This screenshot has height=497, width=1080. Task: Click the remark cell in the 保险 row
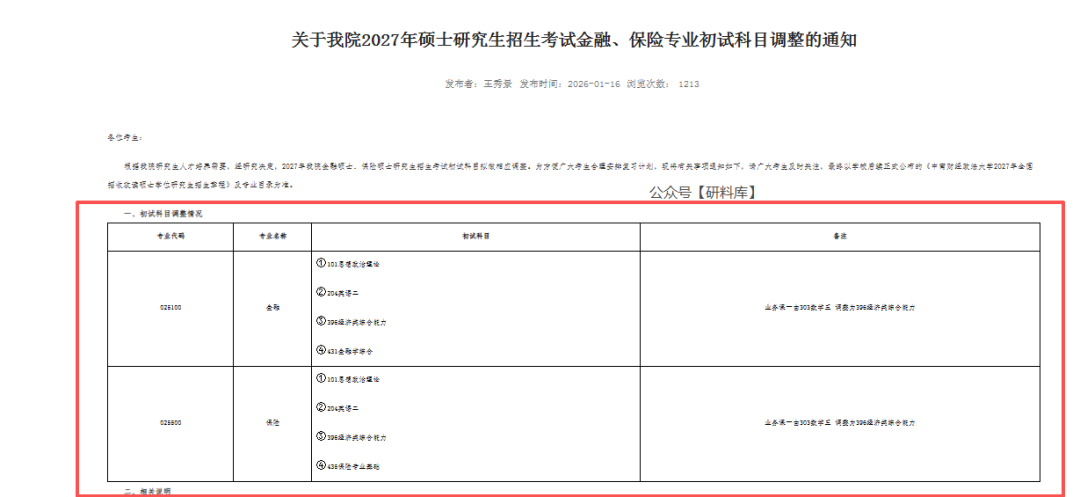click(x=840, y=423)
